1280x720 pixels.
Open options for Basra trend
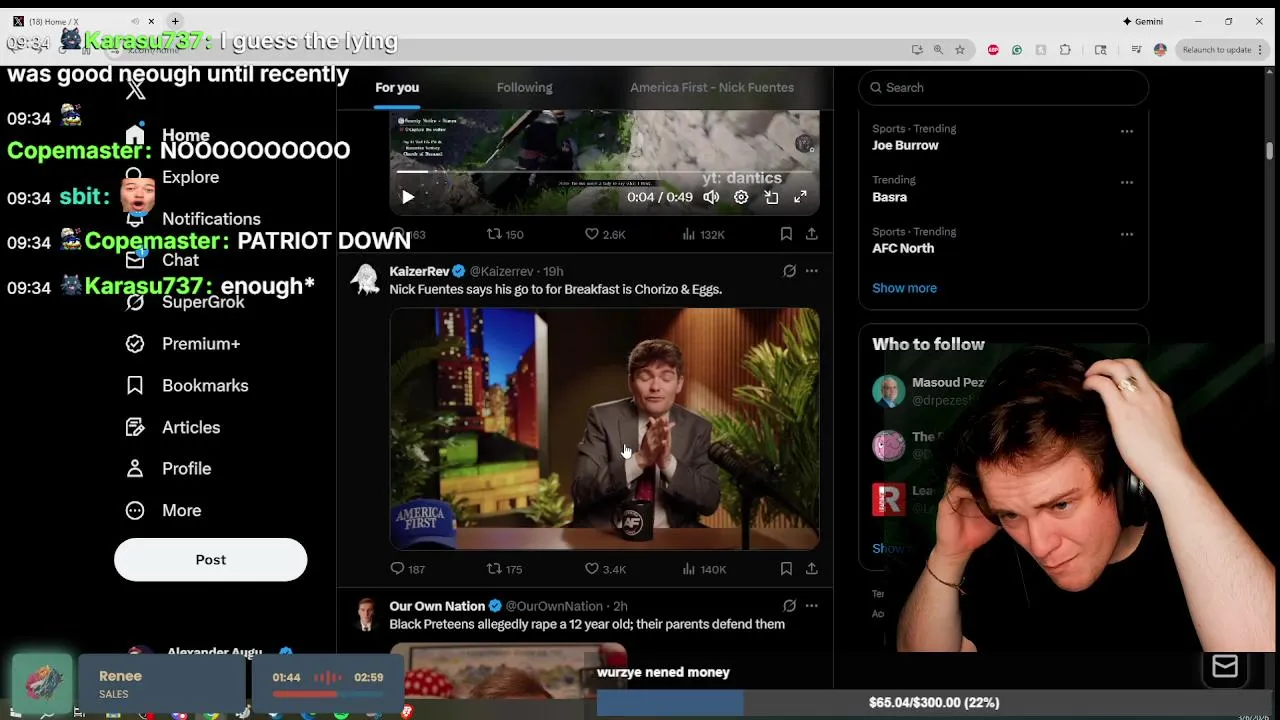(1127, 183)
